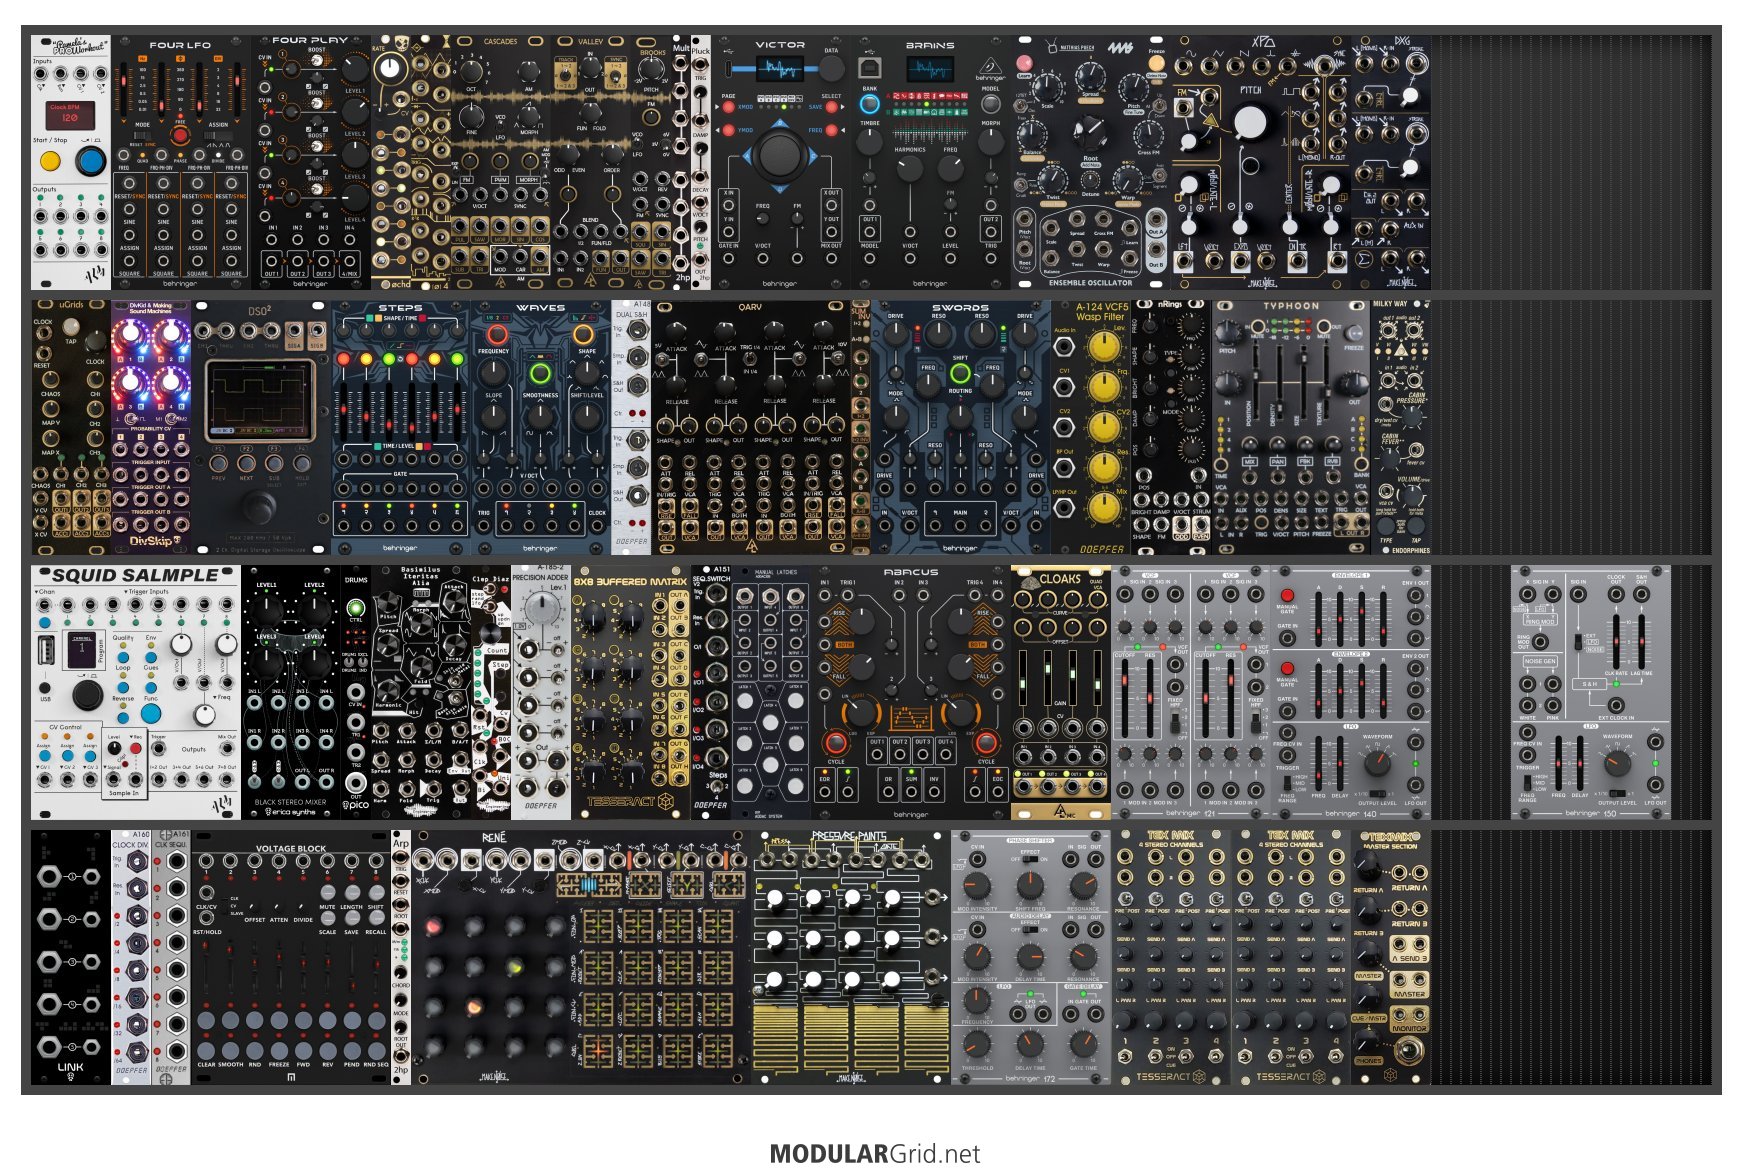Click the headphone jack on Tex Mix Master Section
1752x1175 pixels.
pos(1408,1050)
